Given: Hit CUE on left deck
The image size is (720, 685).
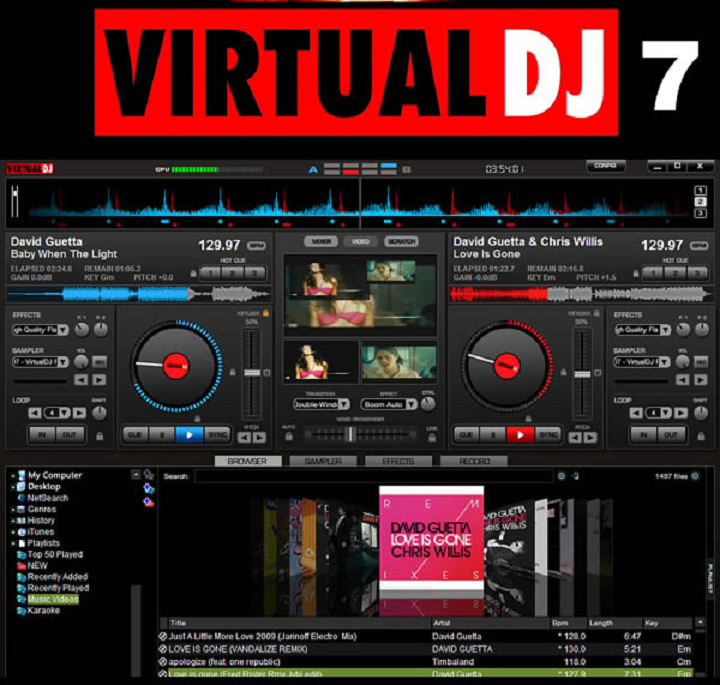Looking at the screenshot, I should click(135, 434).
